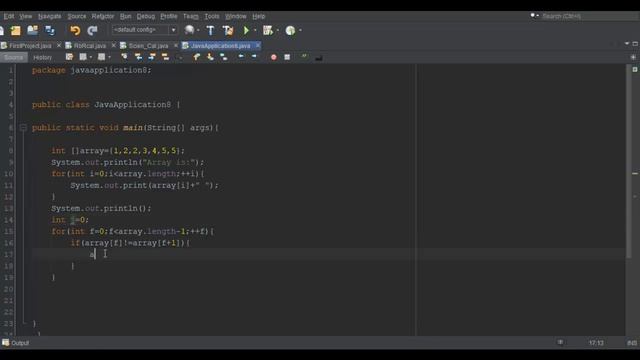Open the document list dropdown arrow
Screen dimensions: 640x360
click(x=627, y=44)
